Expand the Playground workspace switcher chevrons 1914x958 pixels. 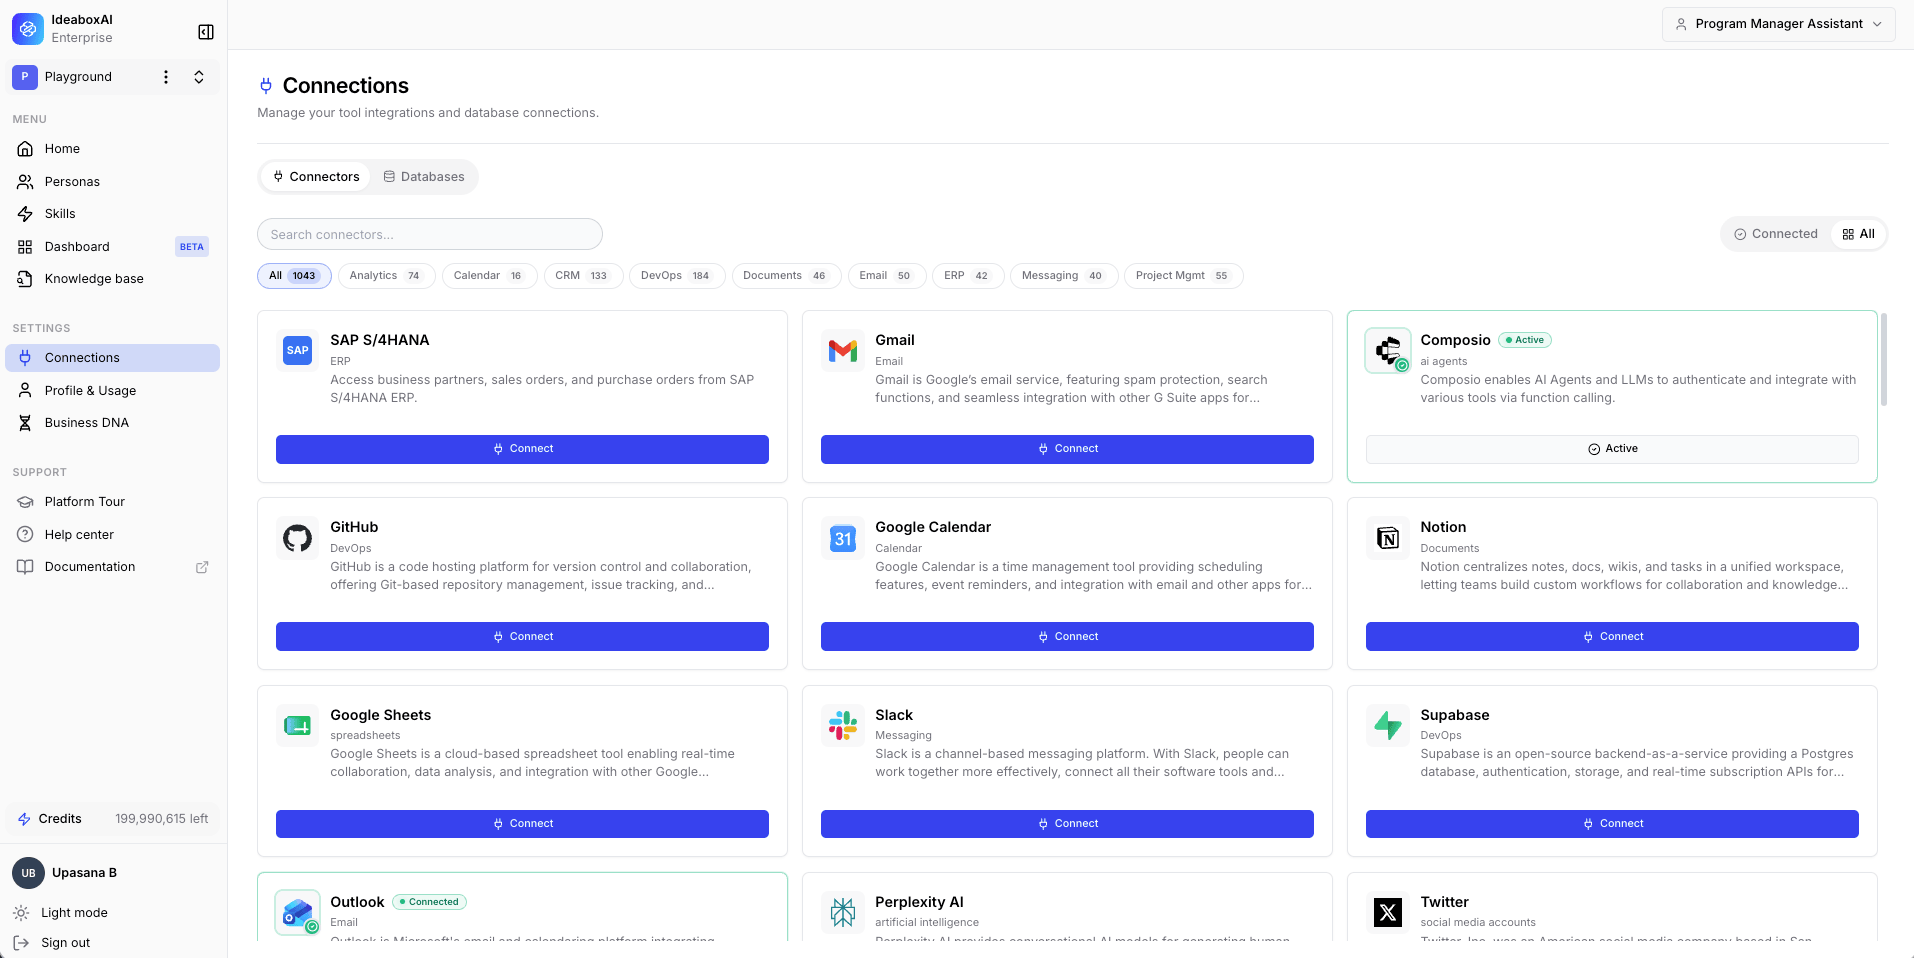click(199, 77)
